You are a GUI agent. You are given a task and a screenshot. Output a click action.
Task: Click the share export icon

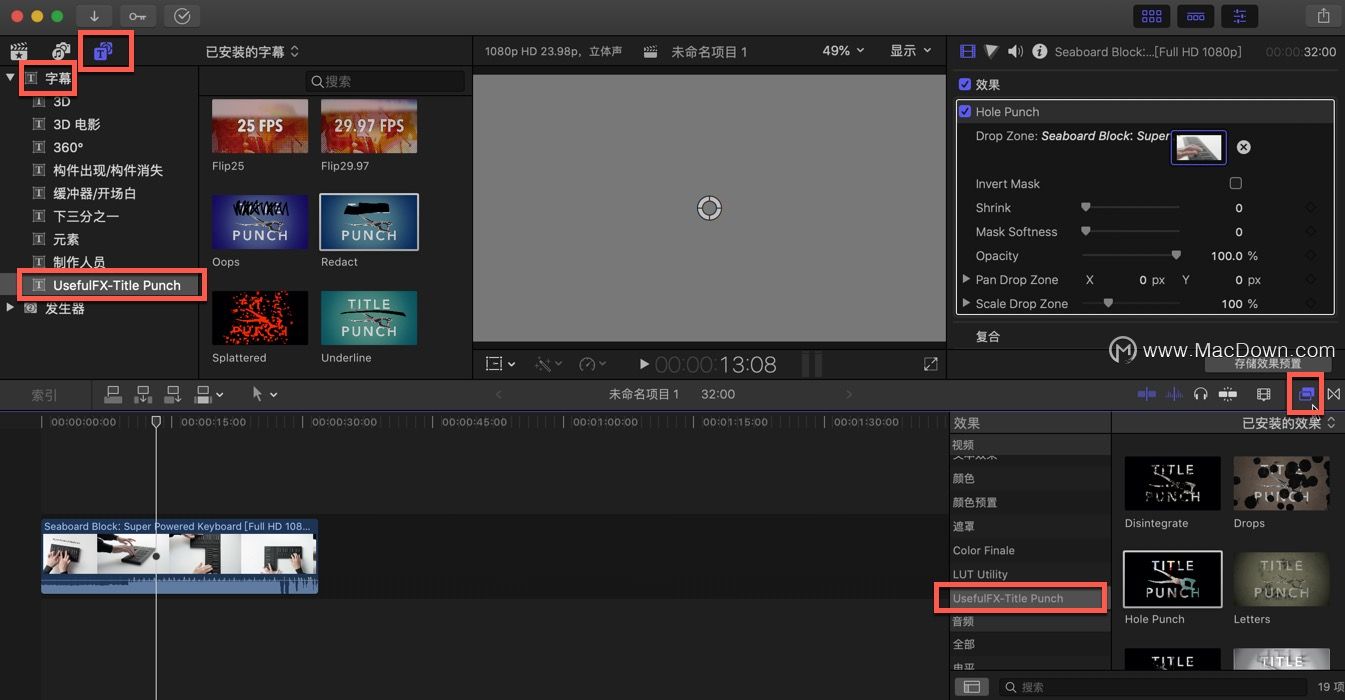[1323, 16]
